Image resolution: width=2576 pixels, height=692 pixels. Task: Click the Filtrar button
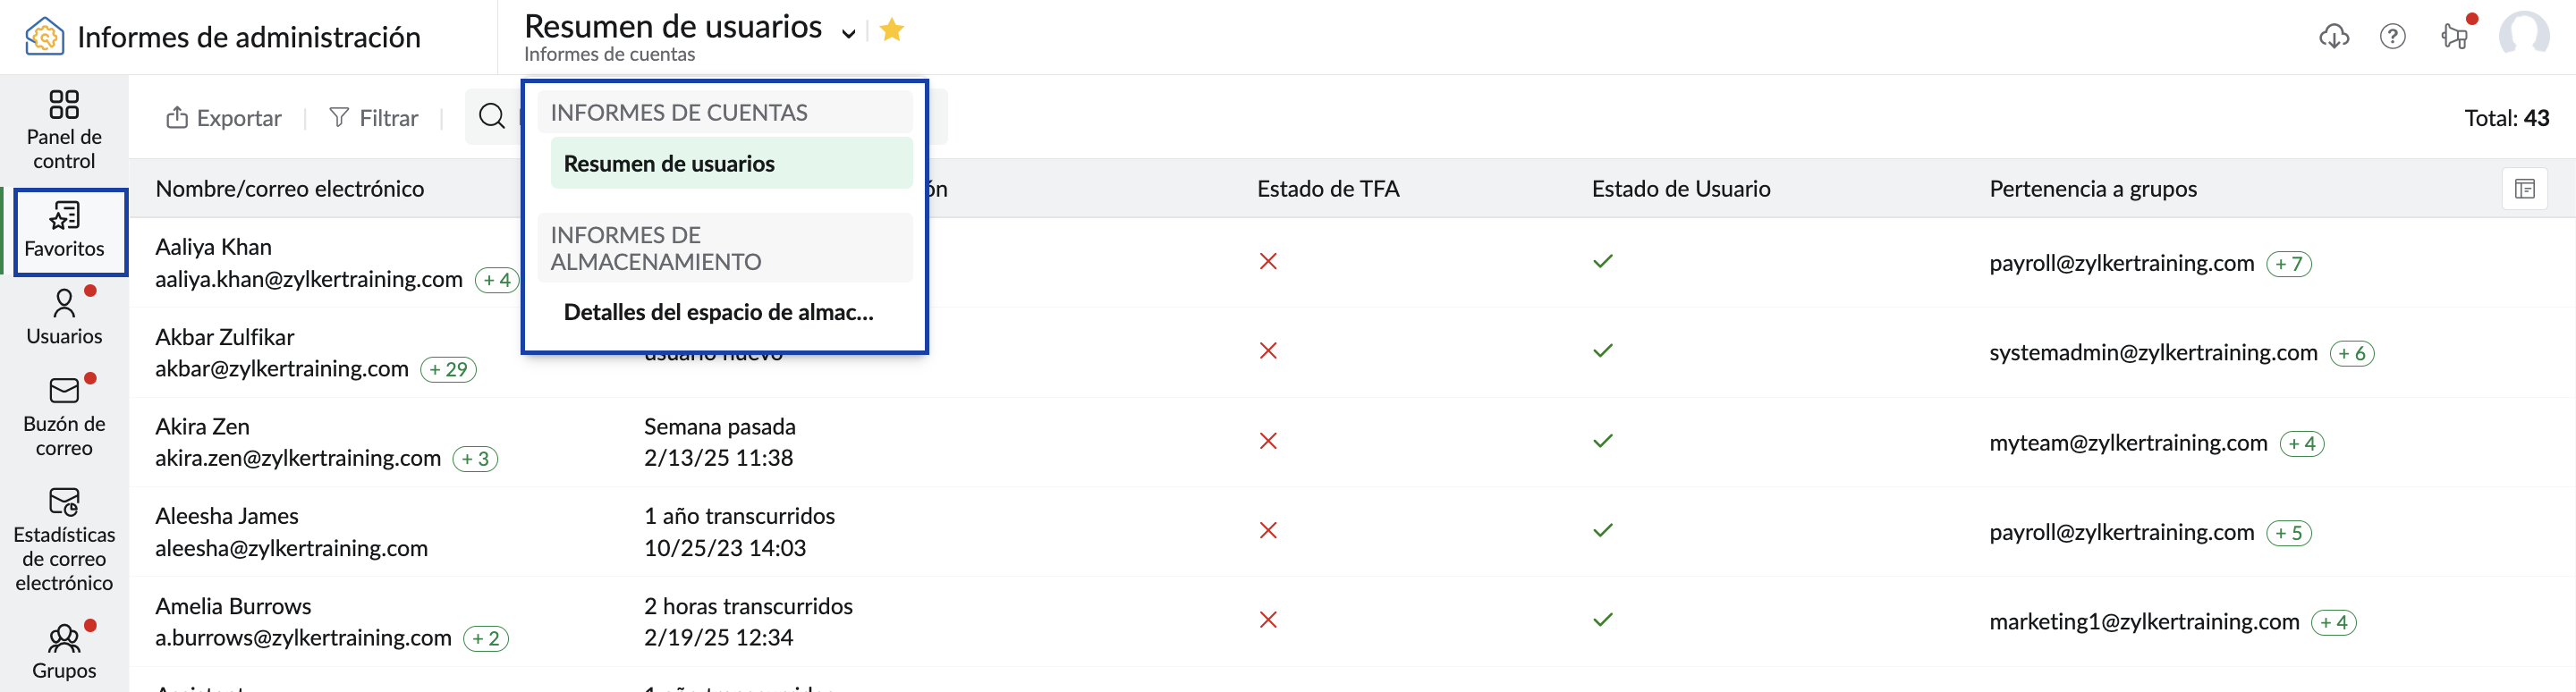pyautogui.click(x=374, y=118)
